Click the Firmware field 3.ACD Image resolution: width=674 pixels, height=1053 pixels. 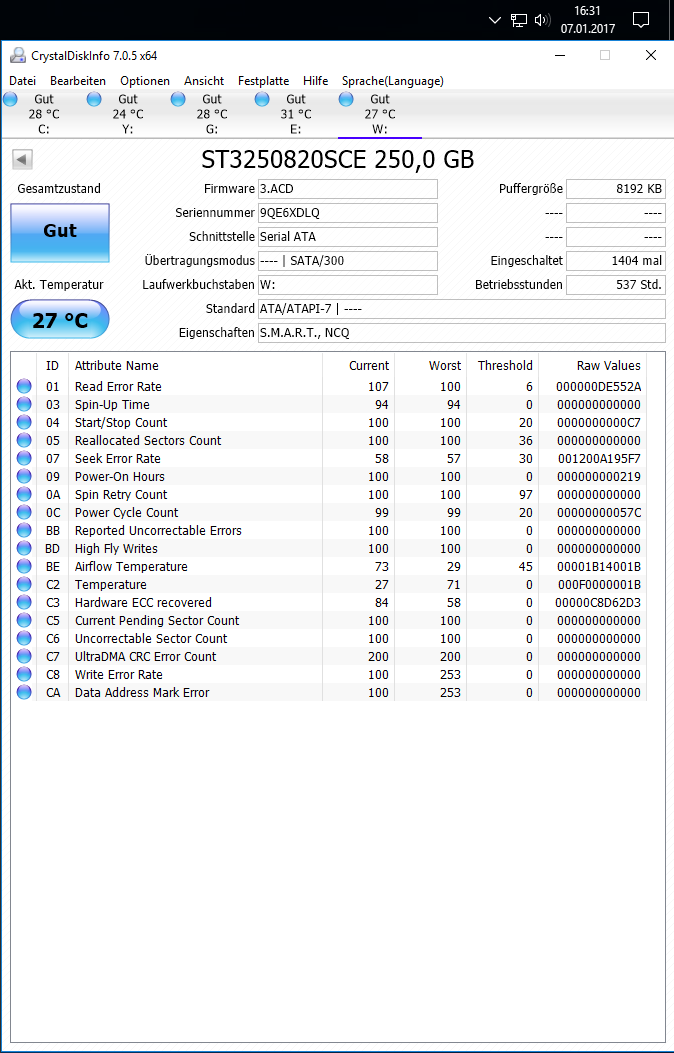coord(348,189)
